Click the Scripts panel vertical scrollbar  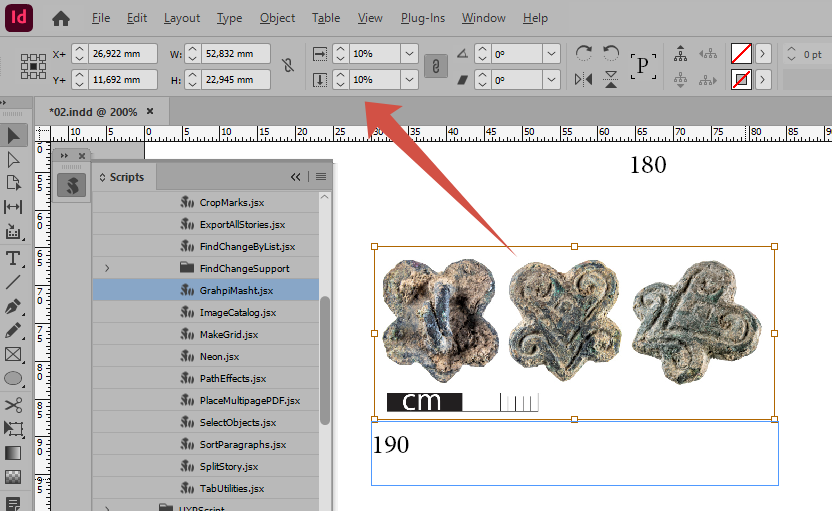point(325,361)
